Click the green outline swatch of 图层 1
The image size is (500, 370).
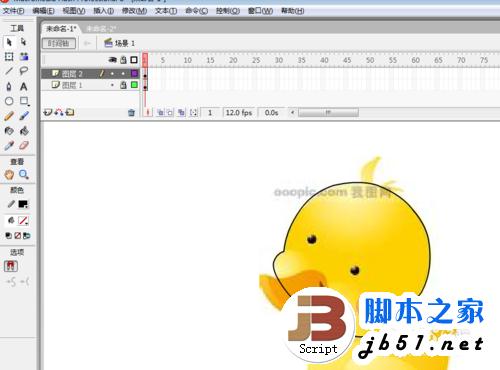pyautogui.click(x=134, y=85)
